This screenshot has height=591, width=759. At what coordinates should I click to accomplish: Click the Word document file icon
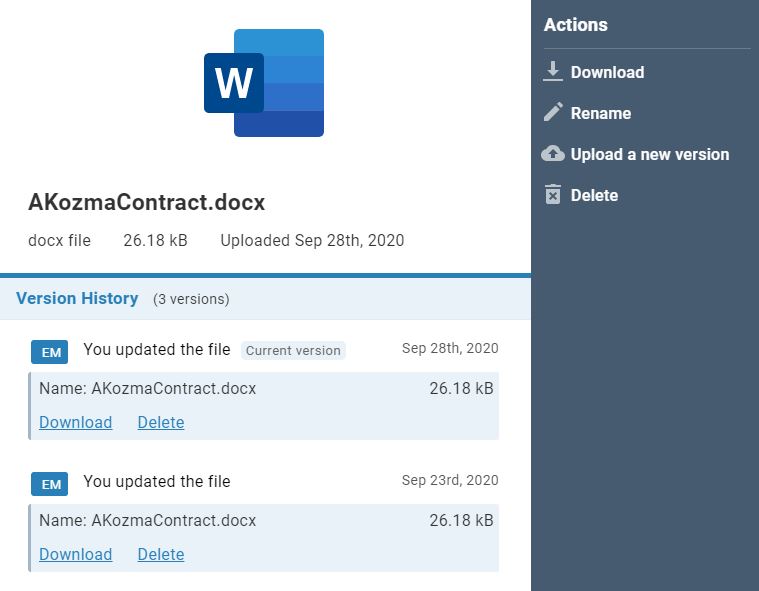(264, 83)
